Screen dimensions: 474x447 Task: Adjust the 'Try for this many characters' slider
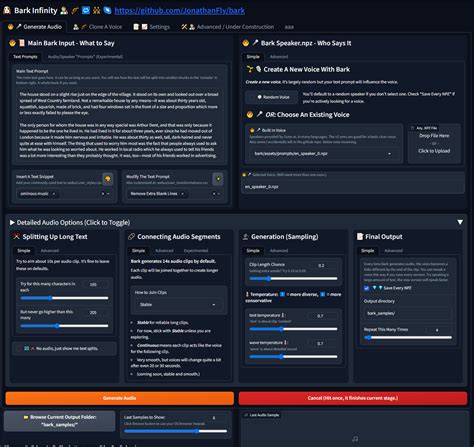(x=64, y=298)
